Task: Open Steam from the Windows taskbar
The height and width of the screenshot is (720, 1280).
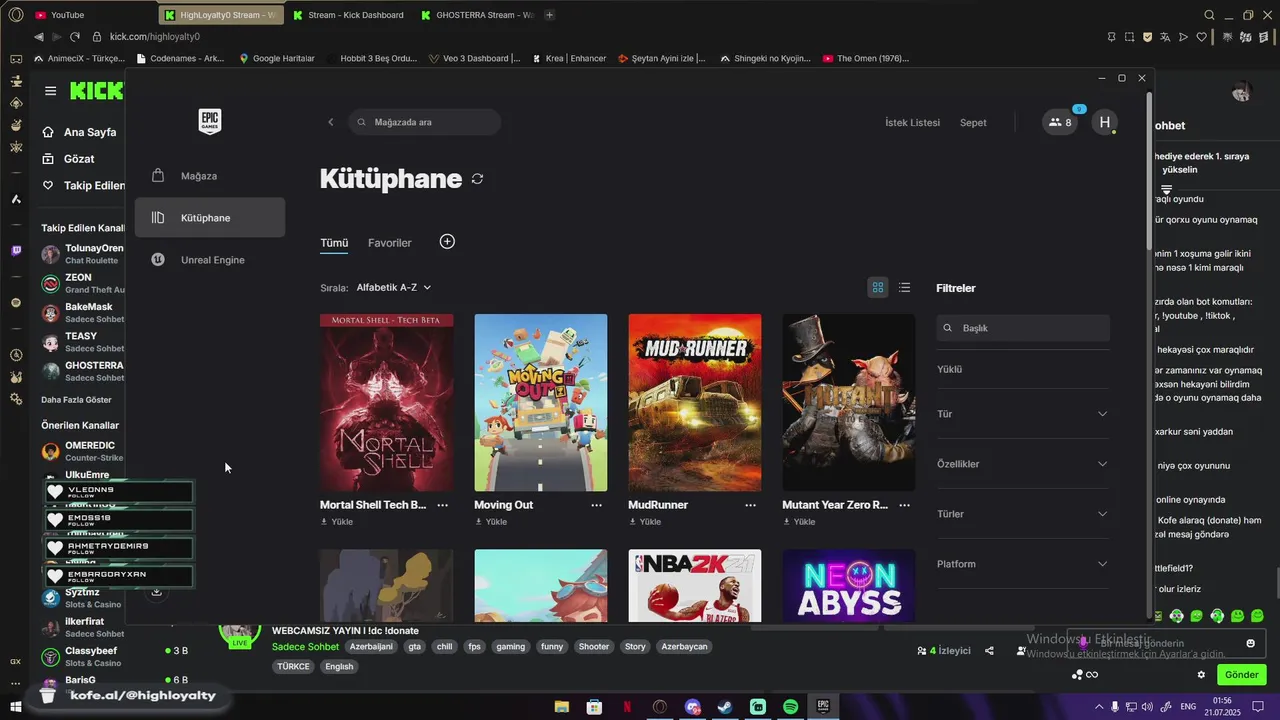Action: 725,707
